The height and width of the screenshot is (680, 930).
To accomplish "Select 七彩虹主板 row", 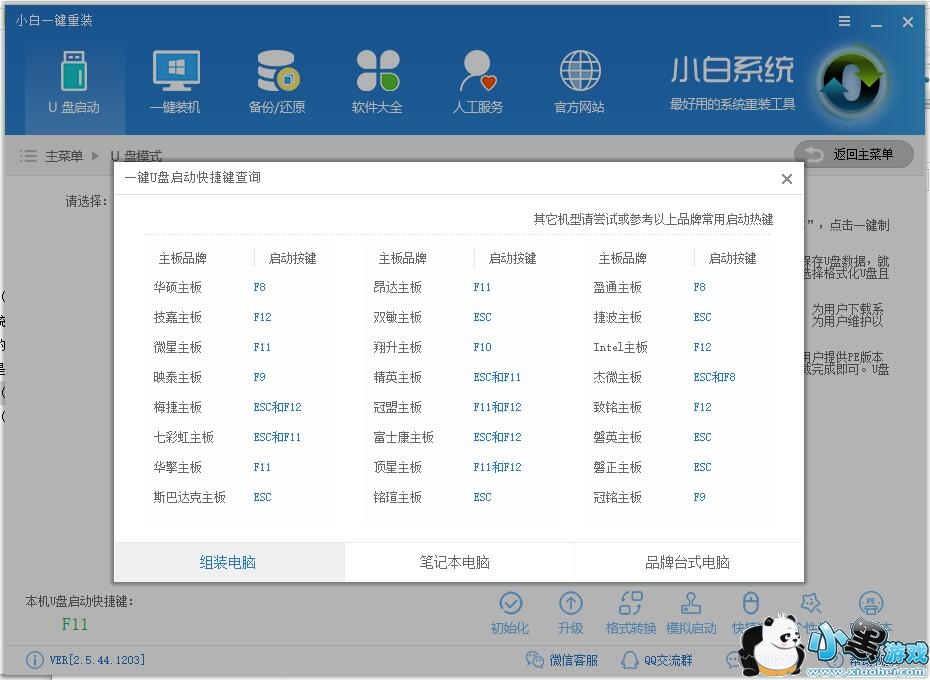I will coord(237,437).
